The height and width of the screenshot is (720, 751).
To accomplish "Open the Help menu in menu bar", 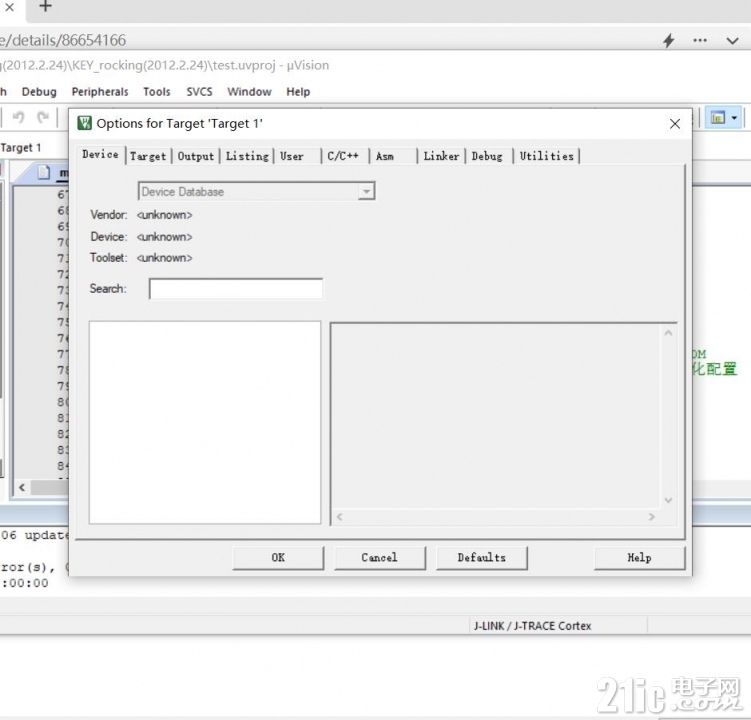I will [x=298, y=91].
